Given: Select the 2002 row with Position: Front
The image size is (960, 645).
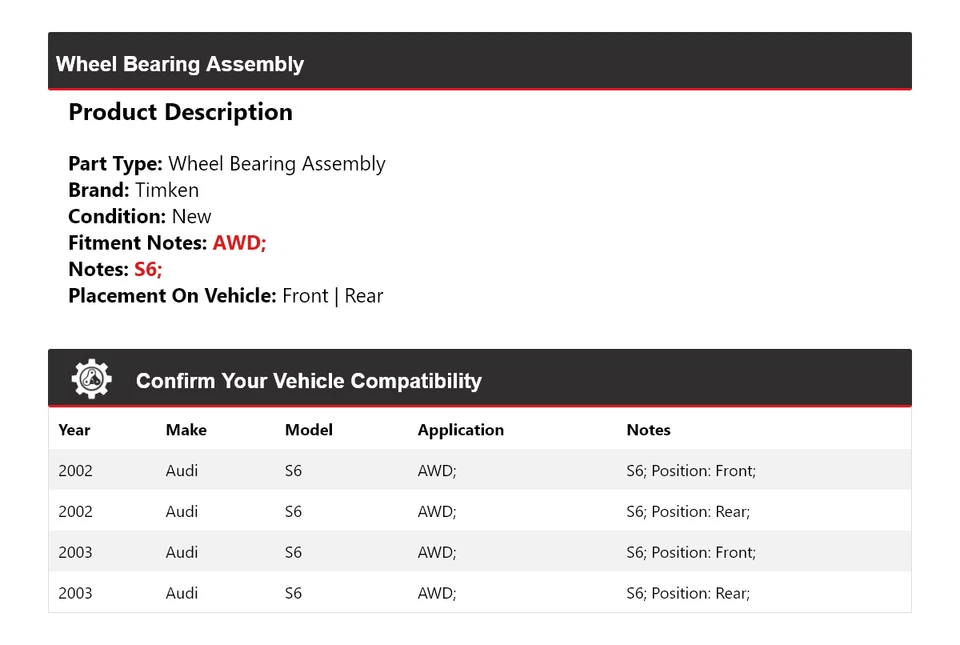Looking at the screenshot, I should [479, 471].
